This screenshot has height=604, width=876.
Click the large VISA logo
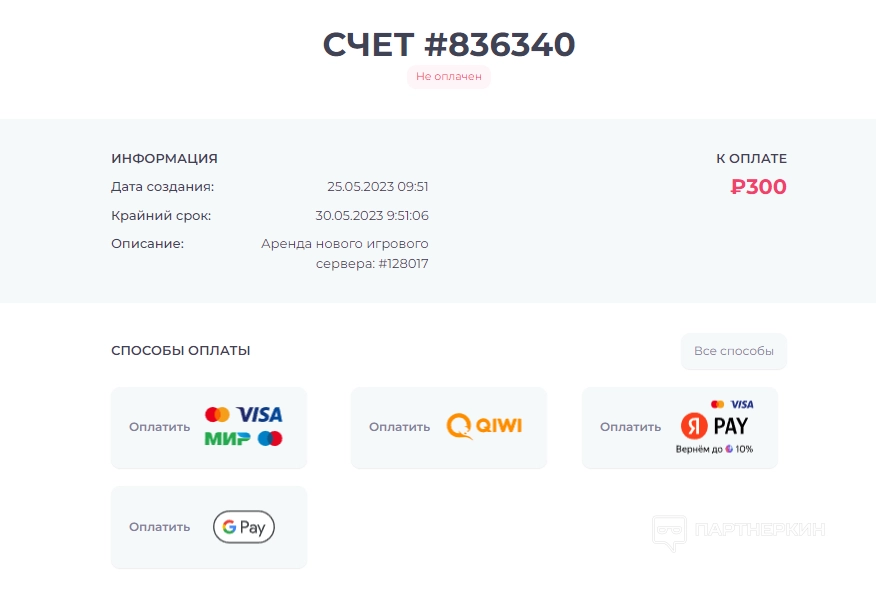260,414
